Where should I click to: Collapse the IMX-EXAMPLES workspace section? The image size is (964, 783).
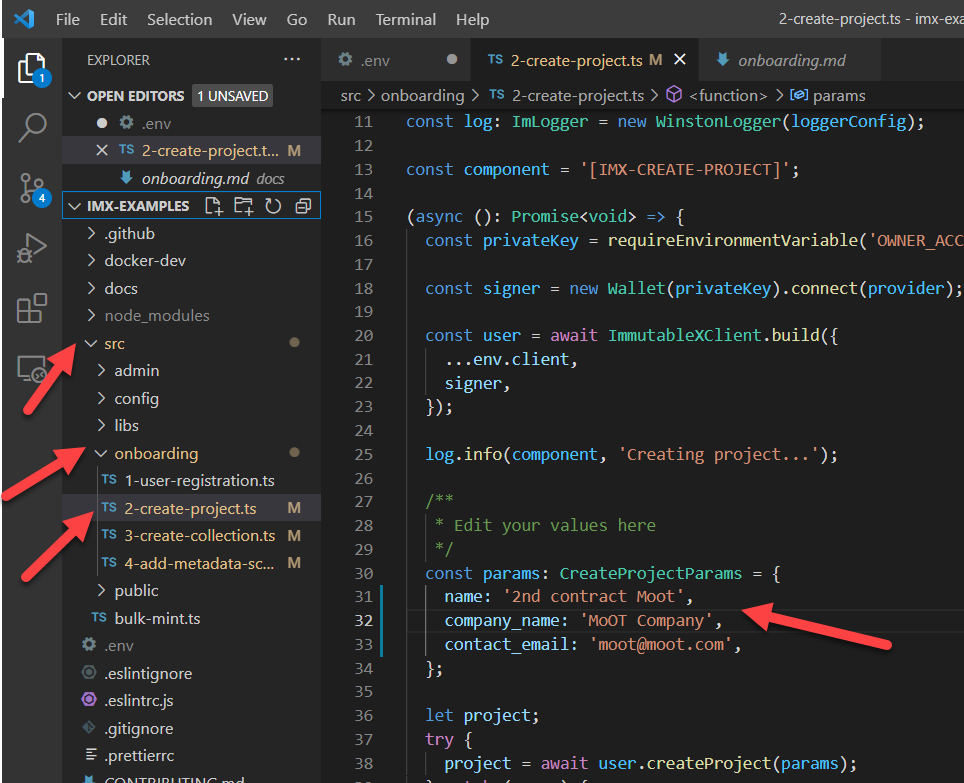click(74, 206)
